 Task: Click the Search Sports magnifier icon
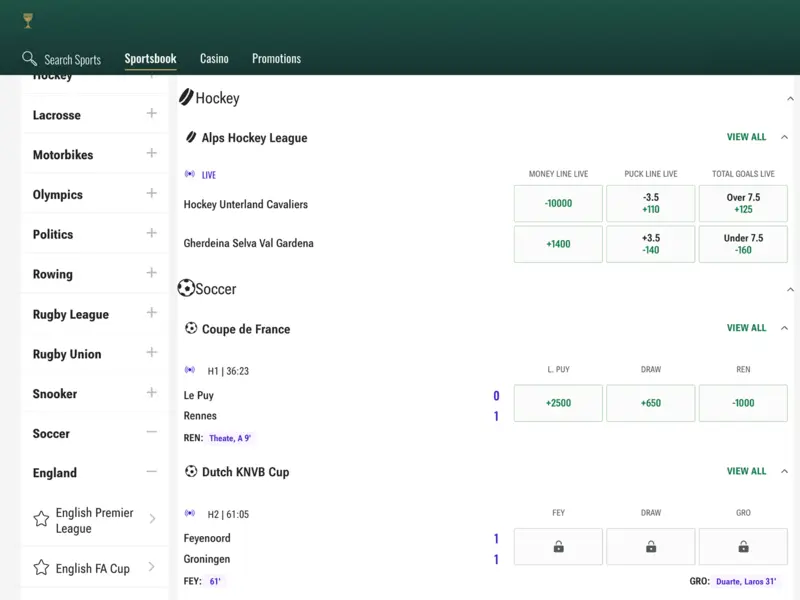(x=30, y=59)
